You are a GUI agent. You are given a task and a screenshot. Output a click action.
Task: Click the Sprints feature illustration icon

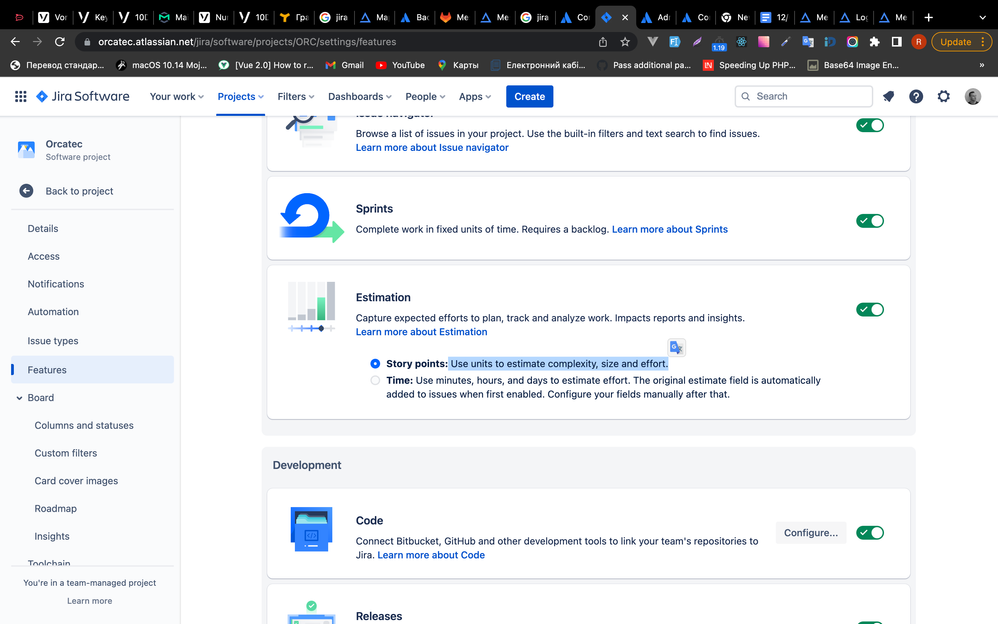[312, 218]
